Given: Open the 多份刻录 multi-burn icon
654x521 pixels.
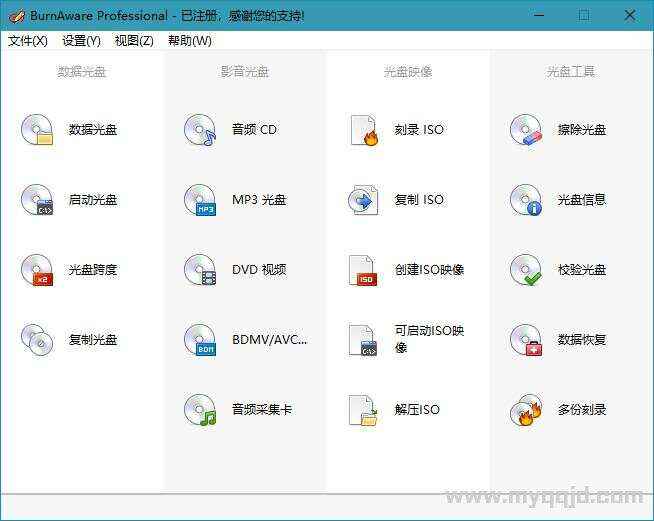Looking at the screenshot, I should point(526,410).
